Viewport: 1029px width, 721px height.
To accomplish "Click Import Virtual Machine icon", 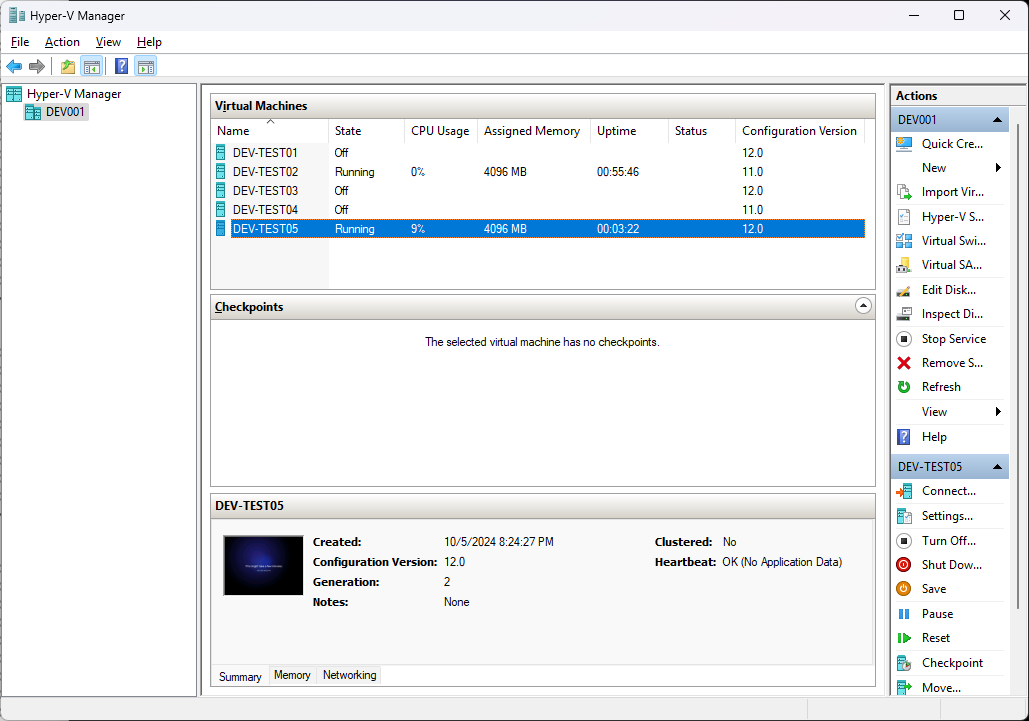I will pos(904,192).
